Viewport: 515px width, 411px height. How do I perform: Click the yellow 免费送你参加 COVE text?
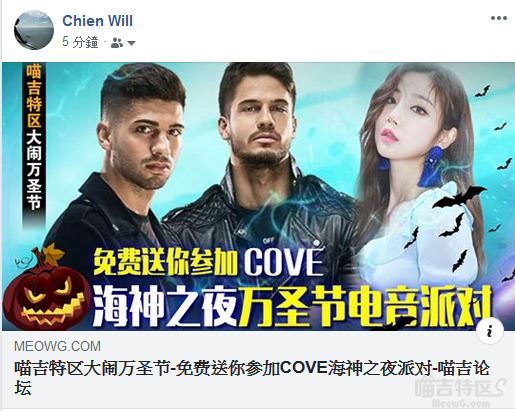(x=209, y=262)
